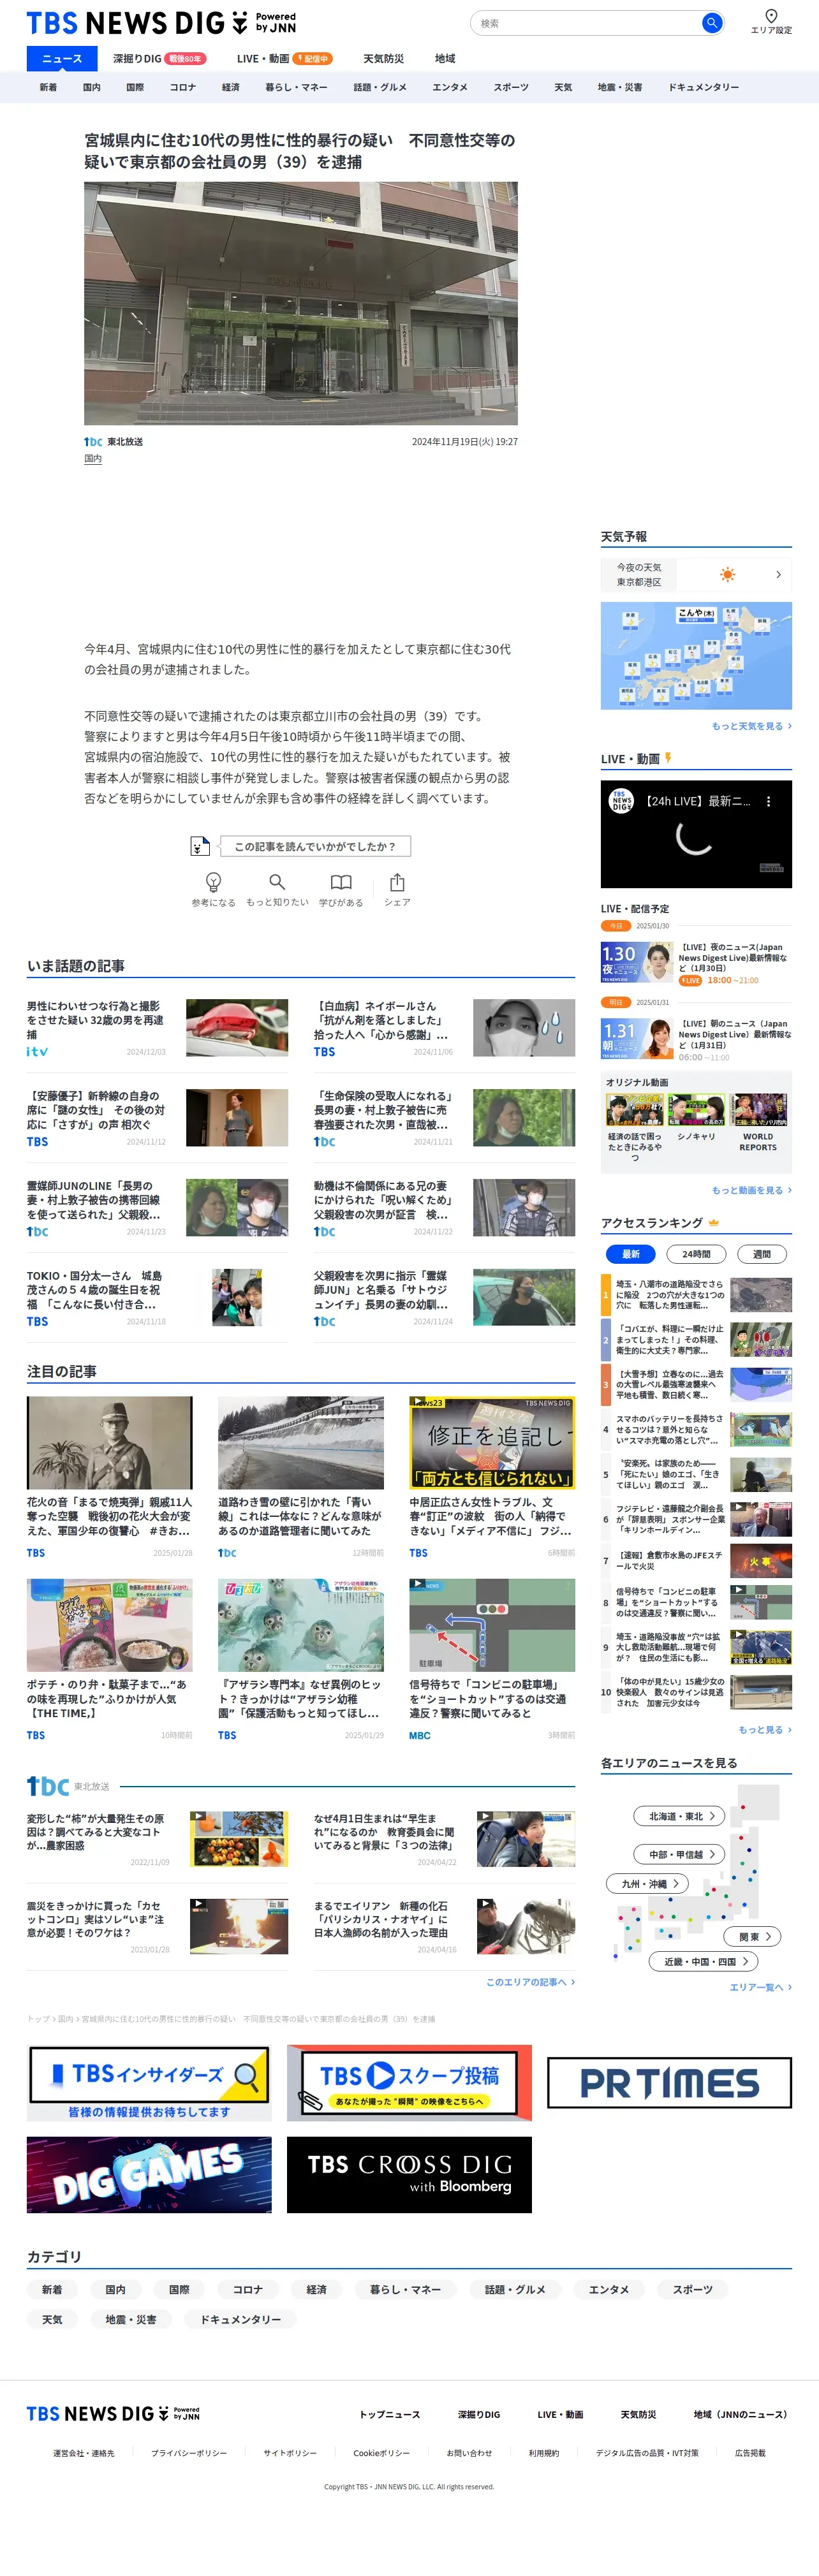The image size is (819, 2576).
Task: Open the three-dot menu on the 24h LIVE video
Action: 768,801
